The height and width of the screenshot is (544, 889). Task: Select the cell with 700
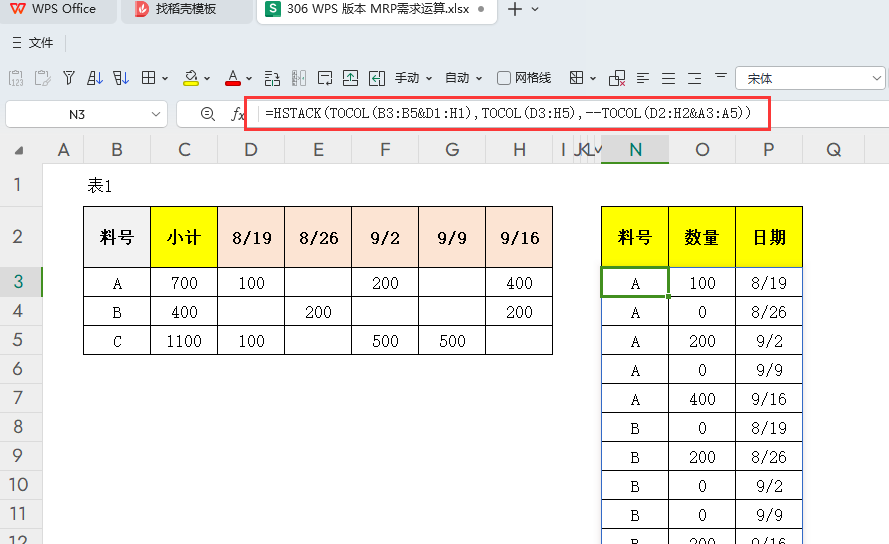click(184, 282)
